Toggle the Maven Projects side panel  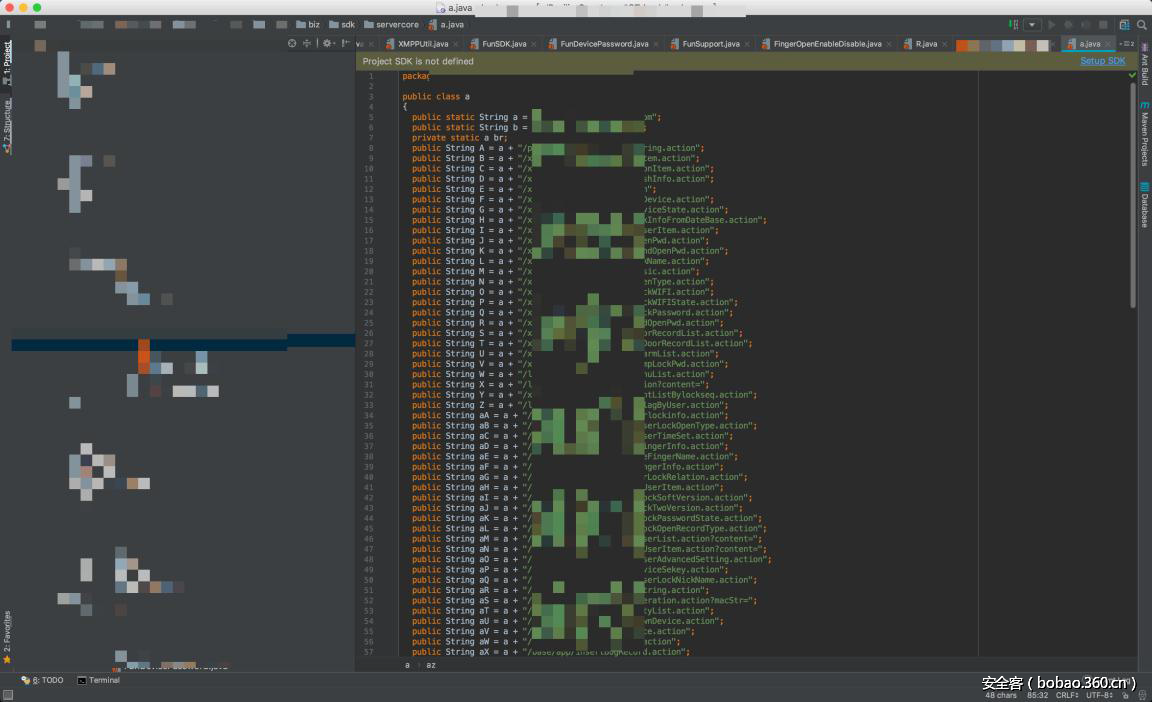(1144, 133)
